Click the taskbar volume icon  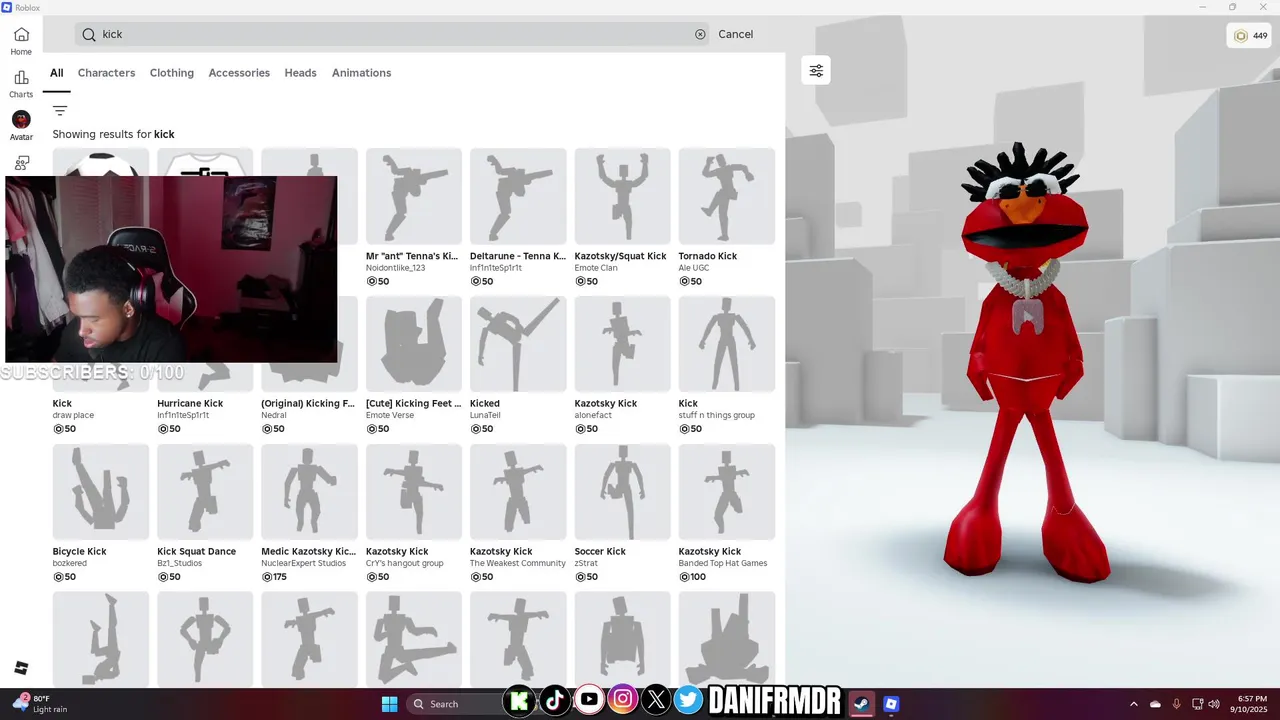click(1213, 704)
